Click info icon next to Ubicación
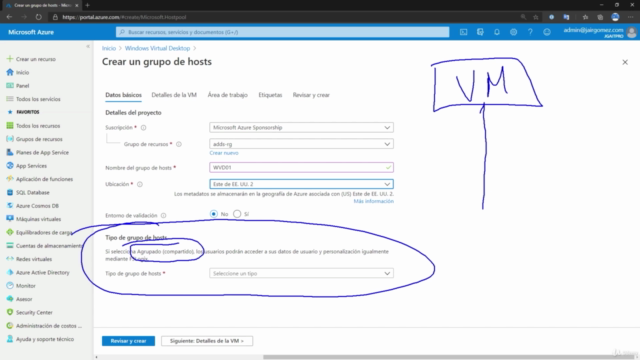The image size is (640, 360). click(x=140, y=184)
